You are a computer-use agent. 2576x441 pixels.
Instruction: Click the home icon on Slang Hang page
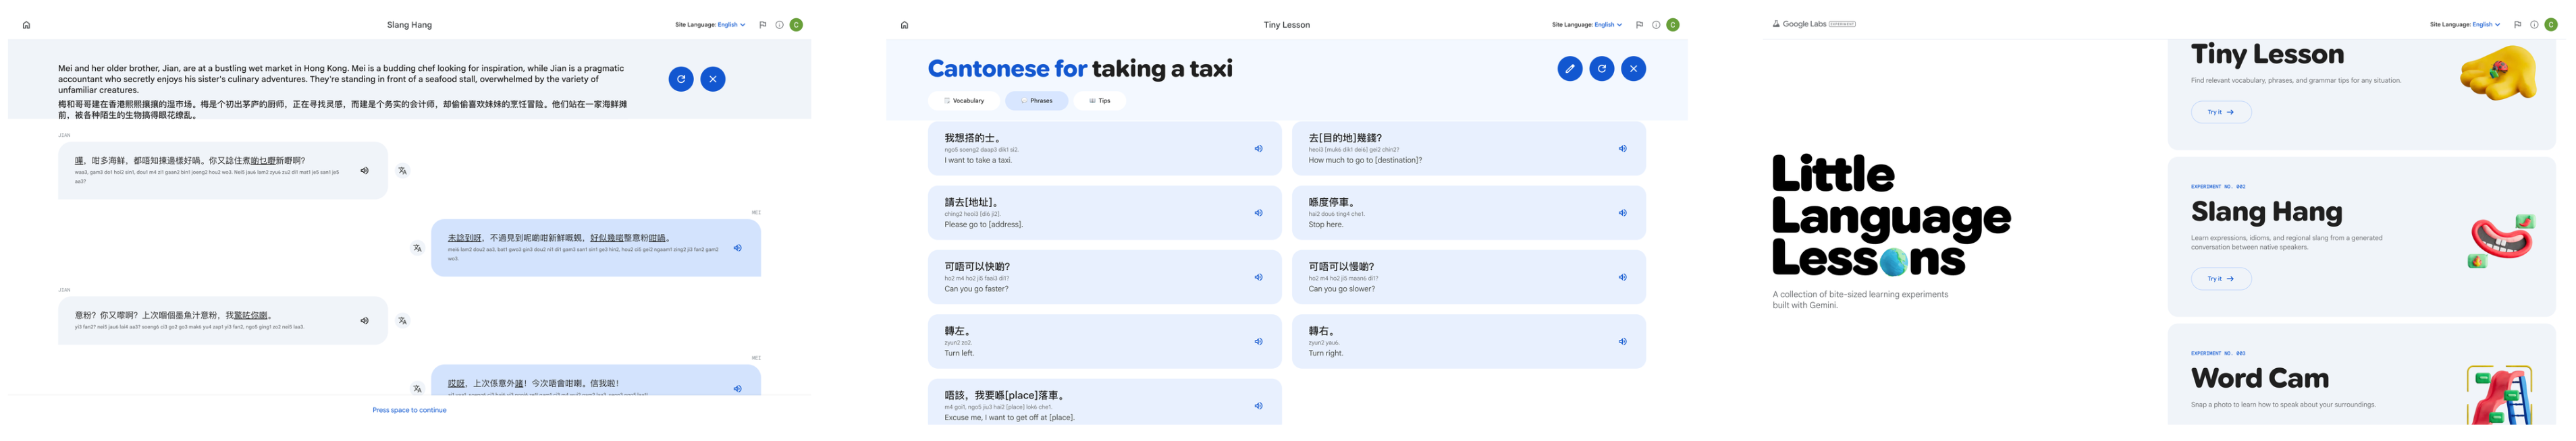(x=26, y=25)
